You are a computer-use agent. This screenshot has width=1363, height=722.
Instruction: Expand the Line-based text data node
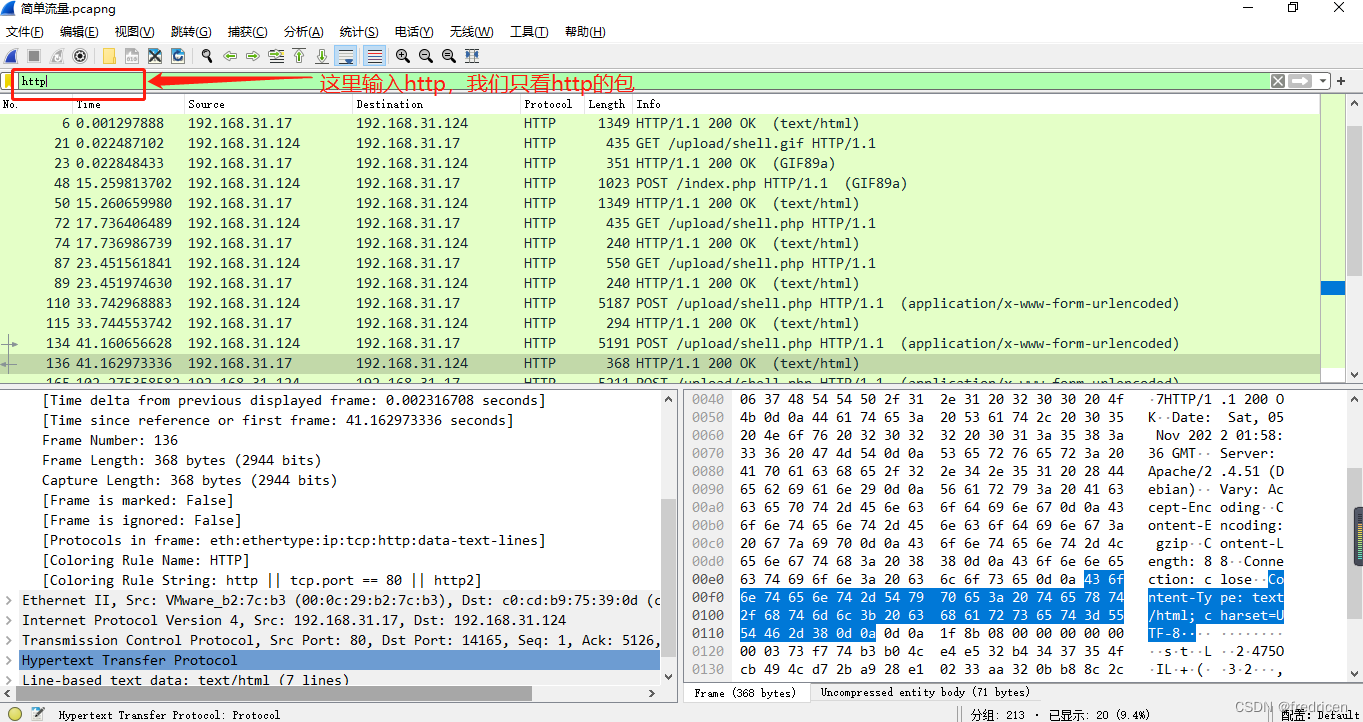tap(9, 680)
